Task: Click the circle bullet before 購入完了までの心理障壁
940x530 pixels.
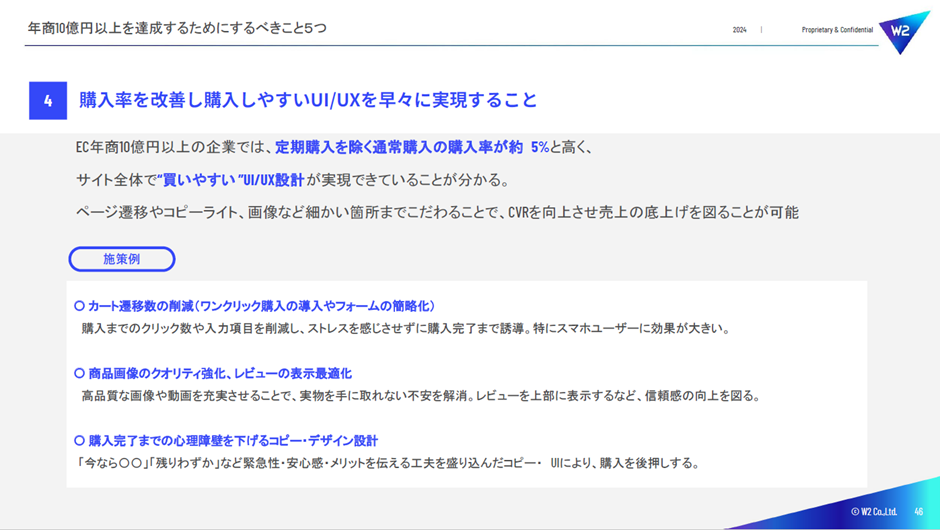Action: (x=79, y=441)
